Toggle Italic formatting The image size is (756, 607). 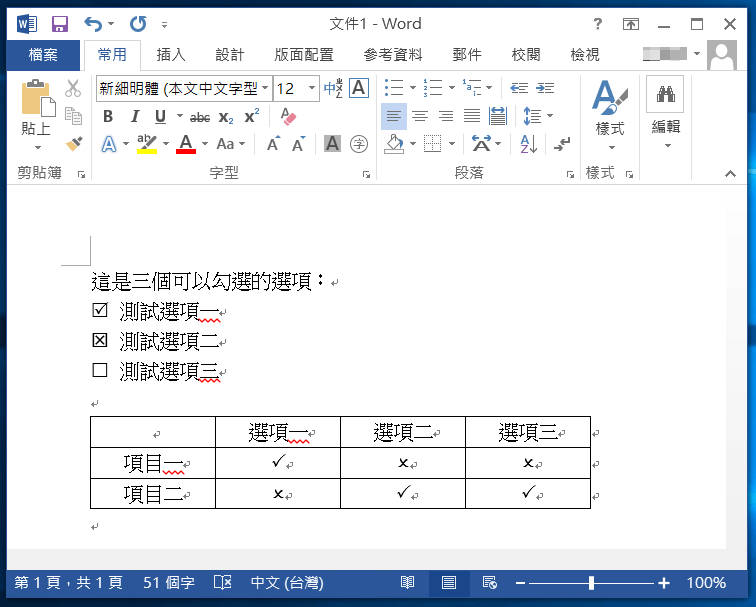[135, 116]
